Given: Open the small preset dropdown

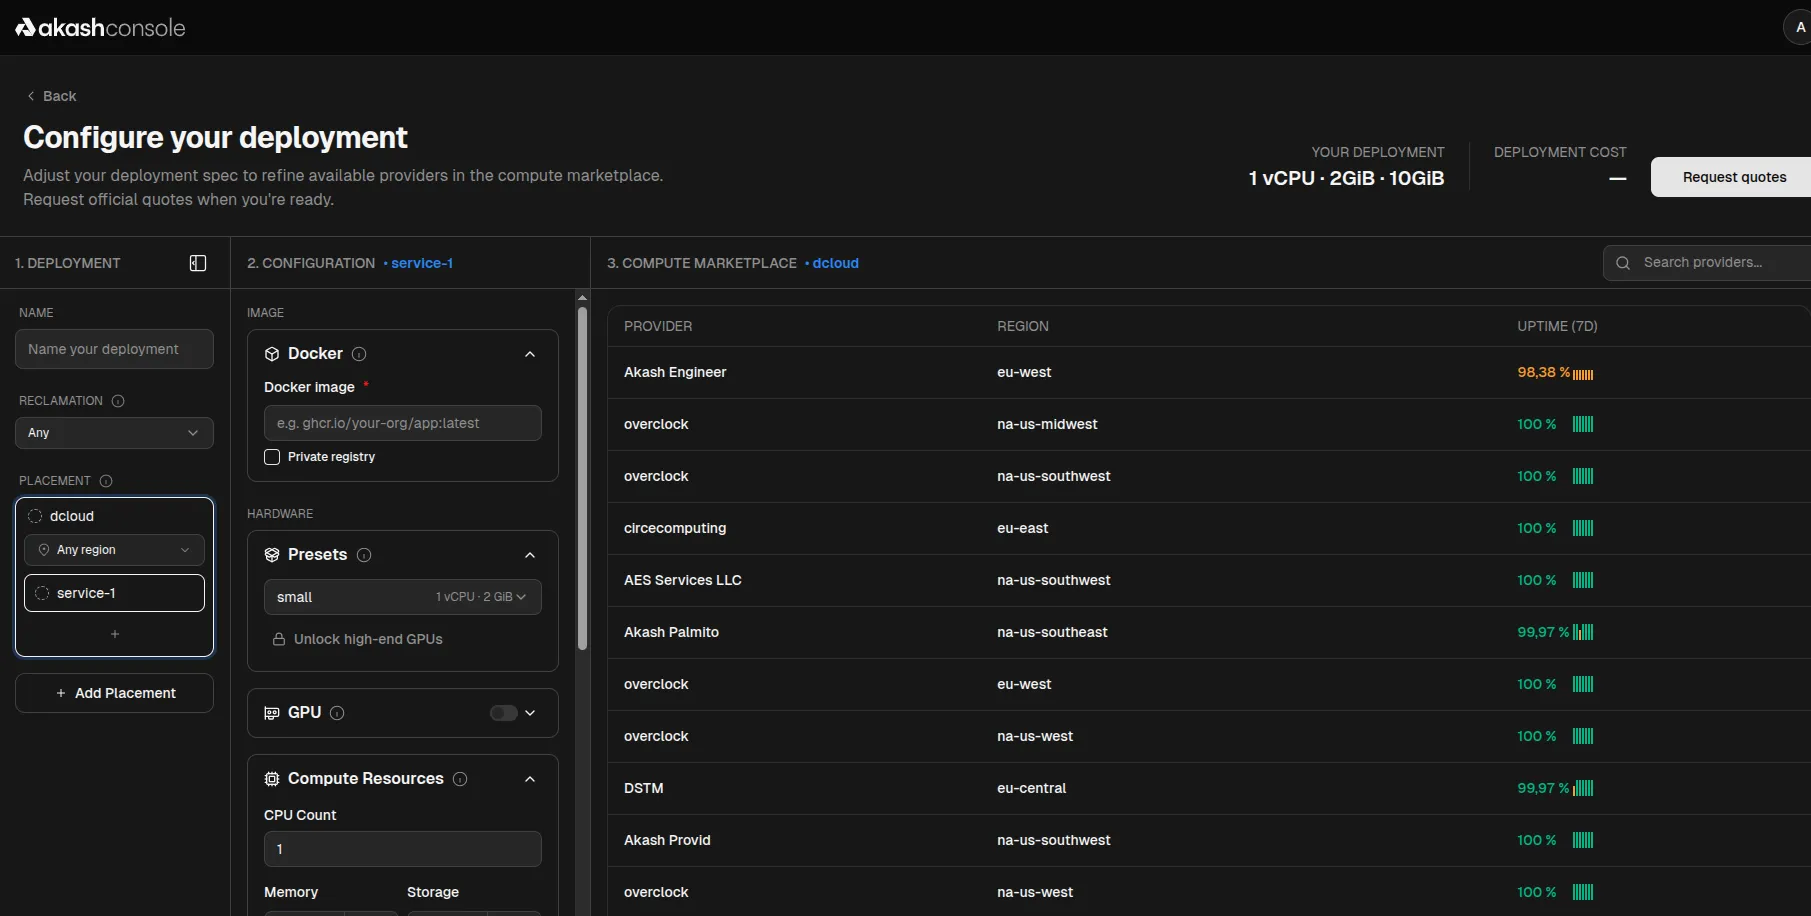Looking at the screenshot, I should pyautogui.click(x=402, y=597).
